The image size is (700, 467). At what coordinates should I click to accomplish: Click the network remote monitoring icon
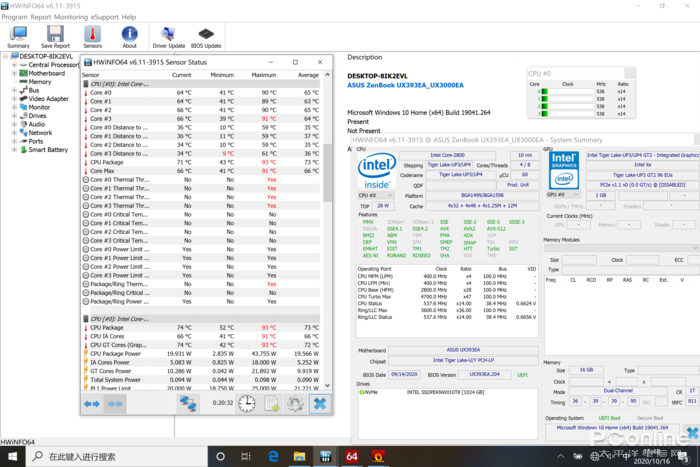click(188, 403)
